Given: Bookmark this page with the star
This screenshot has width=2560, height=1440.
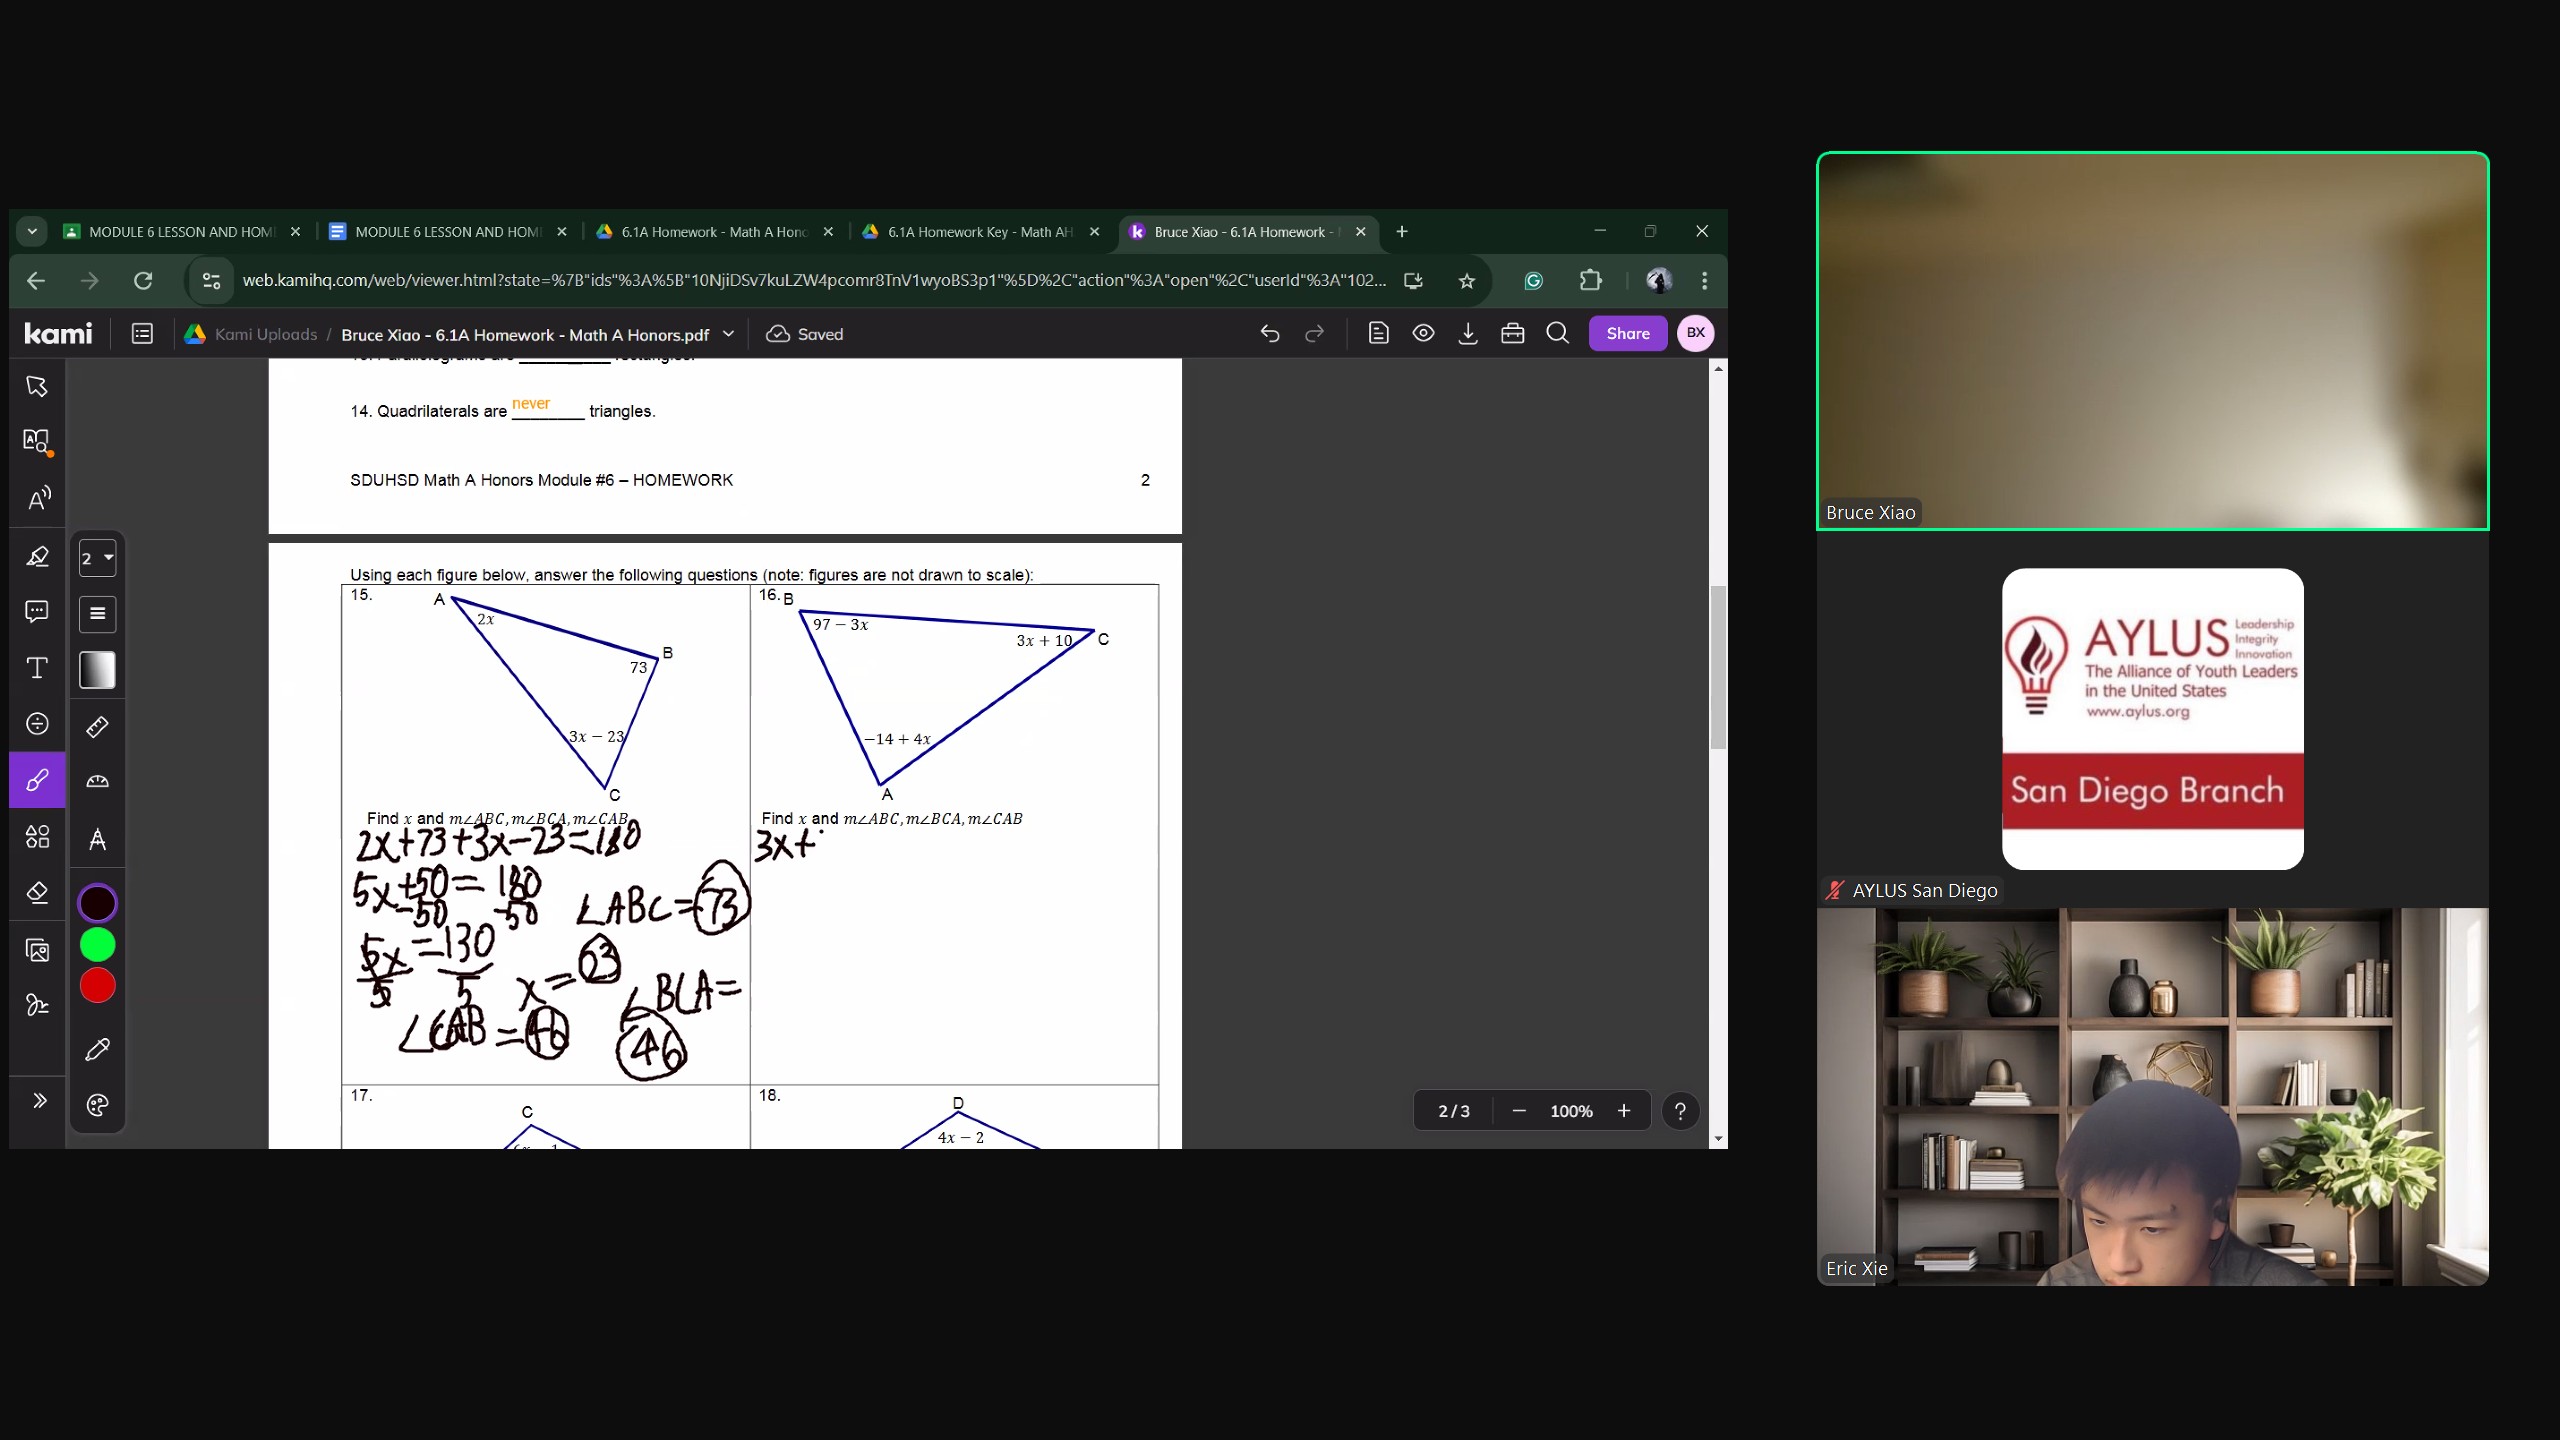Looking at the screenshot, I should coord(1466,281).
